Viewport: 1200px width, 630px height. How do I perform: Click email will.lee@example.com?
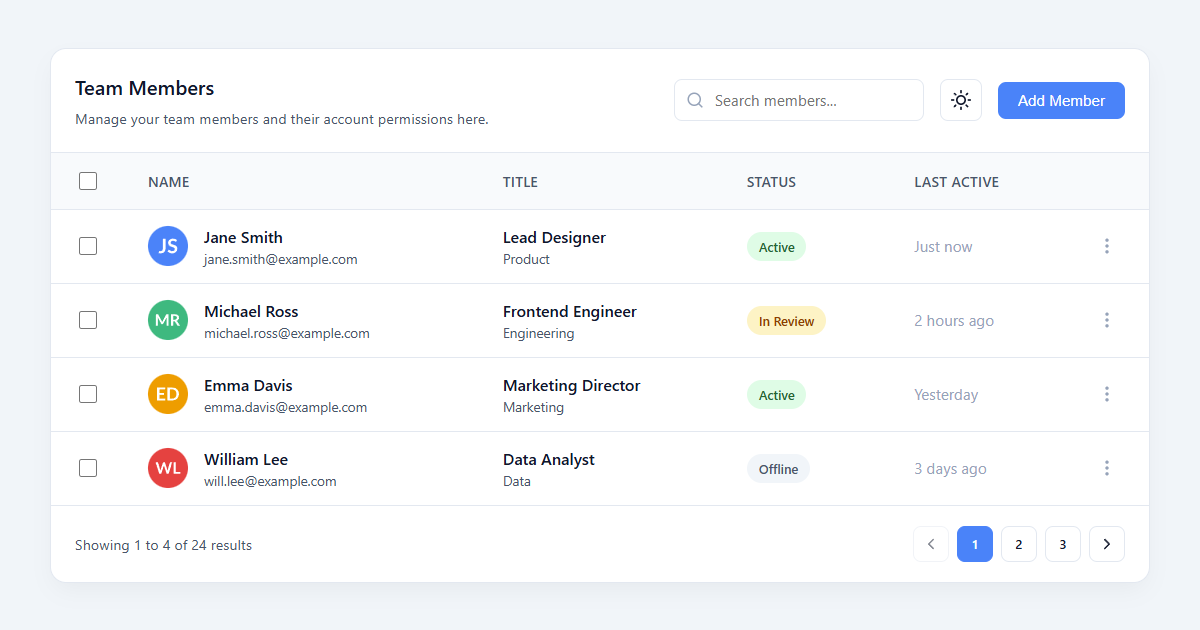click(270, 481)
